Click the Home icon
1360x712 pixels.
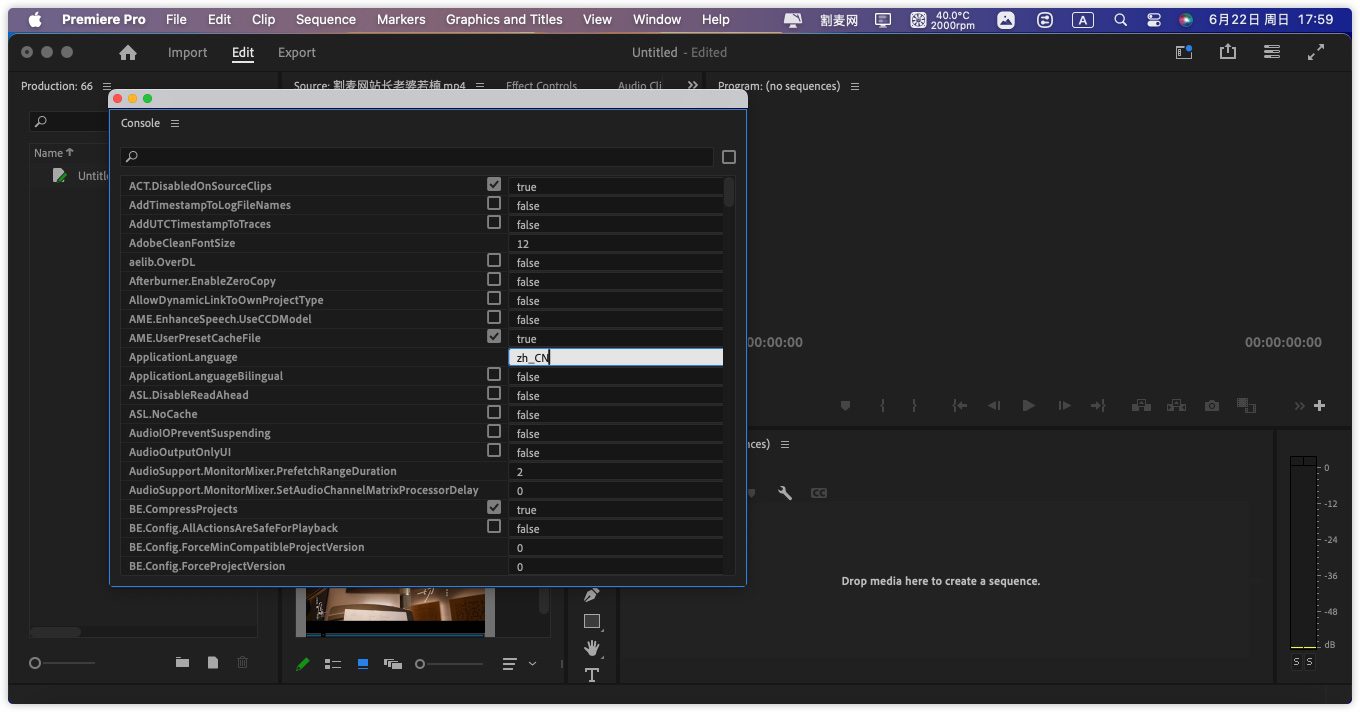128,53
